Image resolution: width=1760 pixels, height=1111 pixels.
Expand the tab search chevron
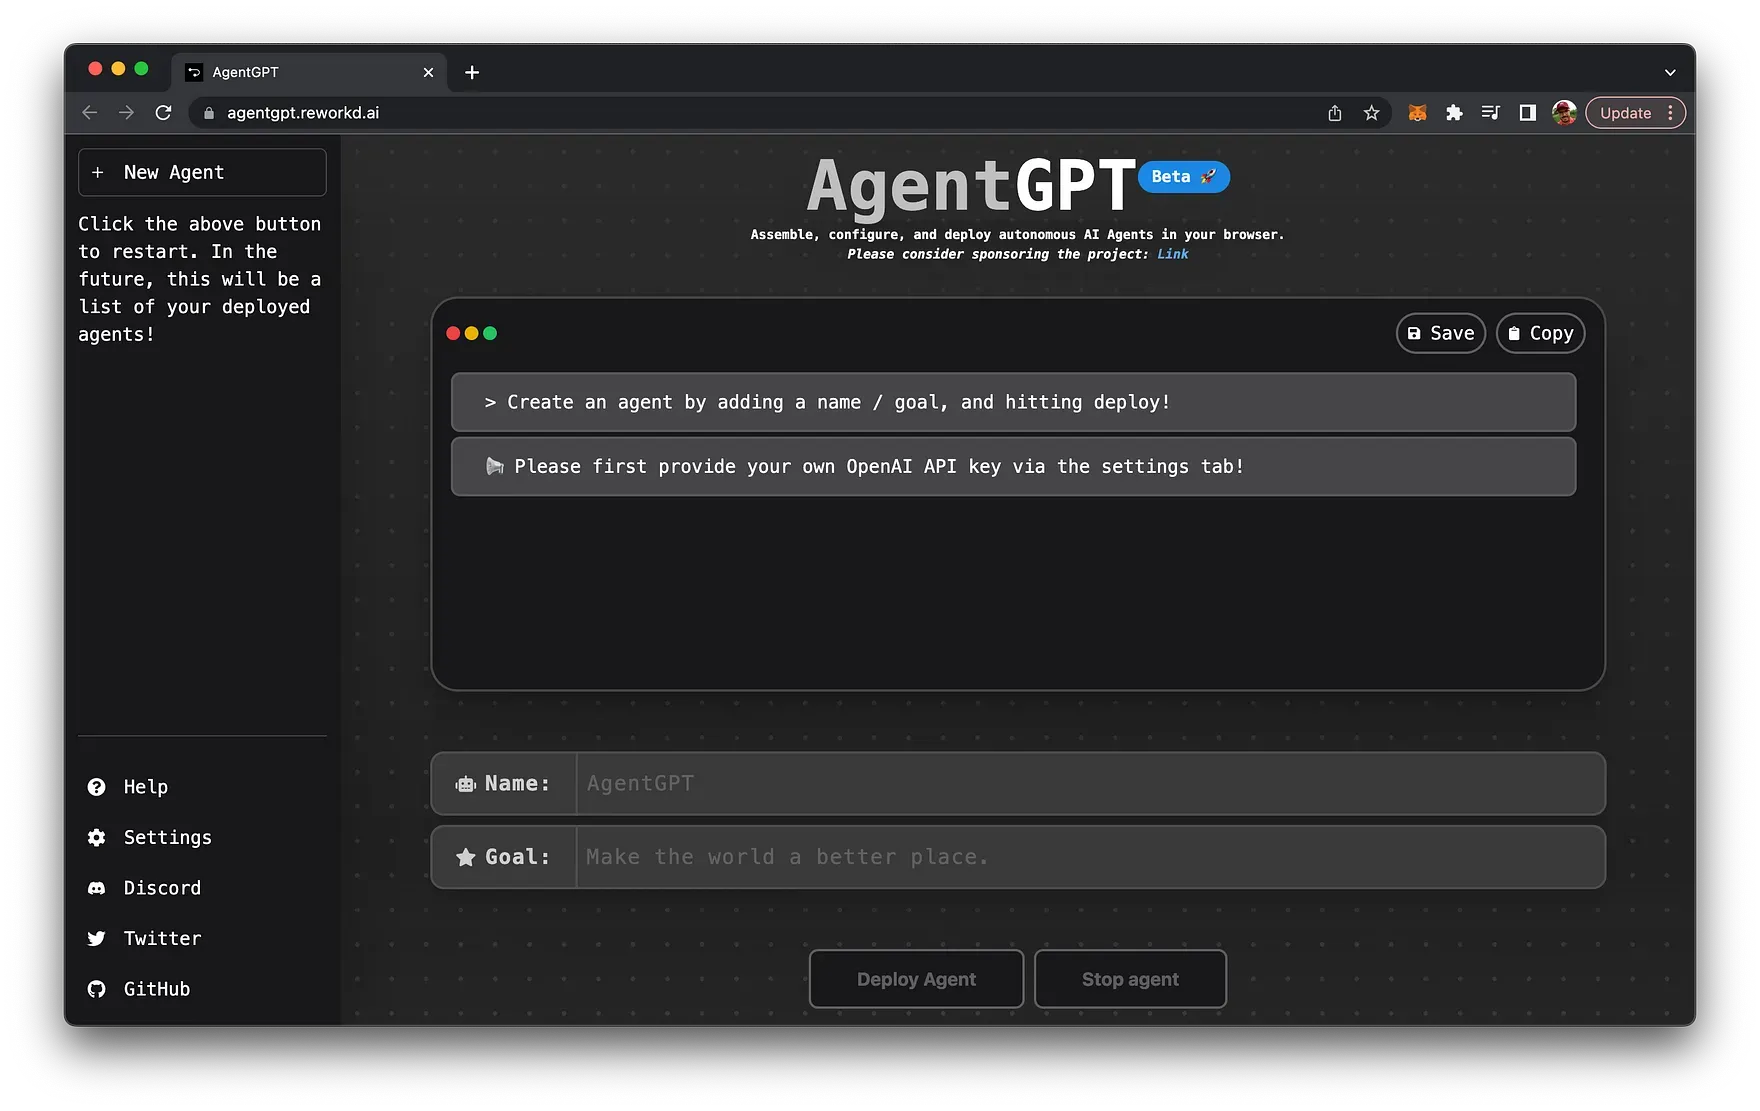(1670, 72)
